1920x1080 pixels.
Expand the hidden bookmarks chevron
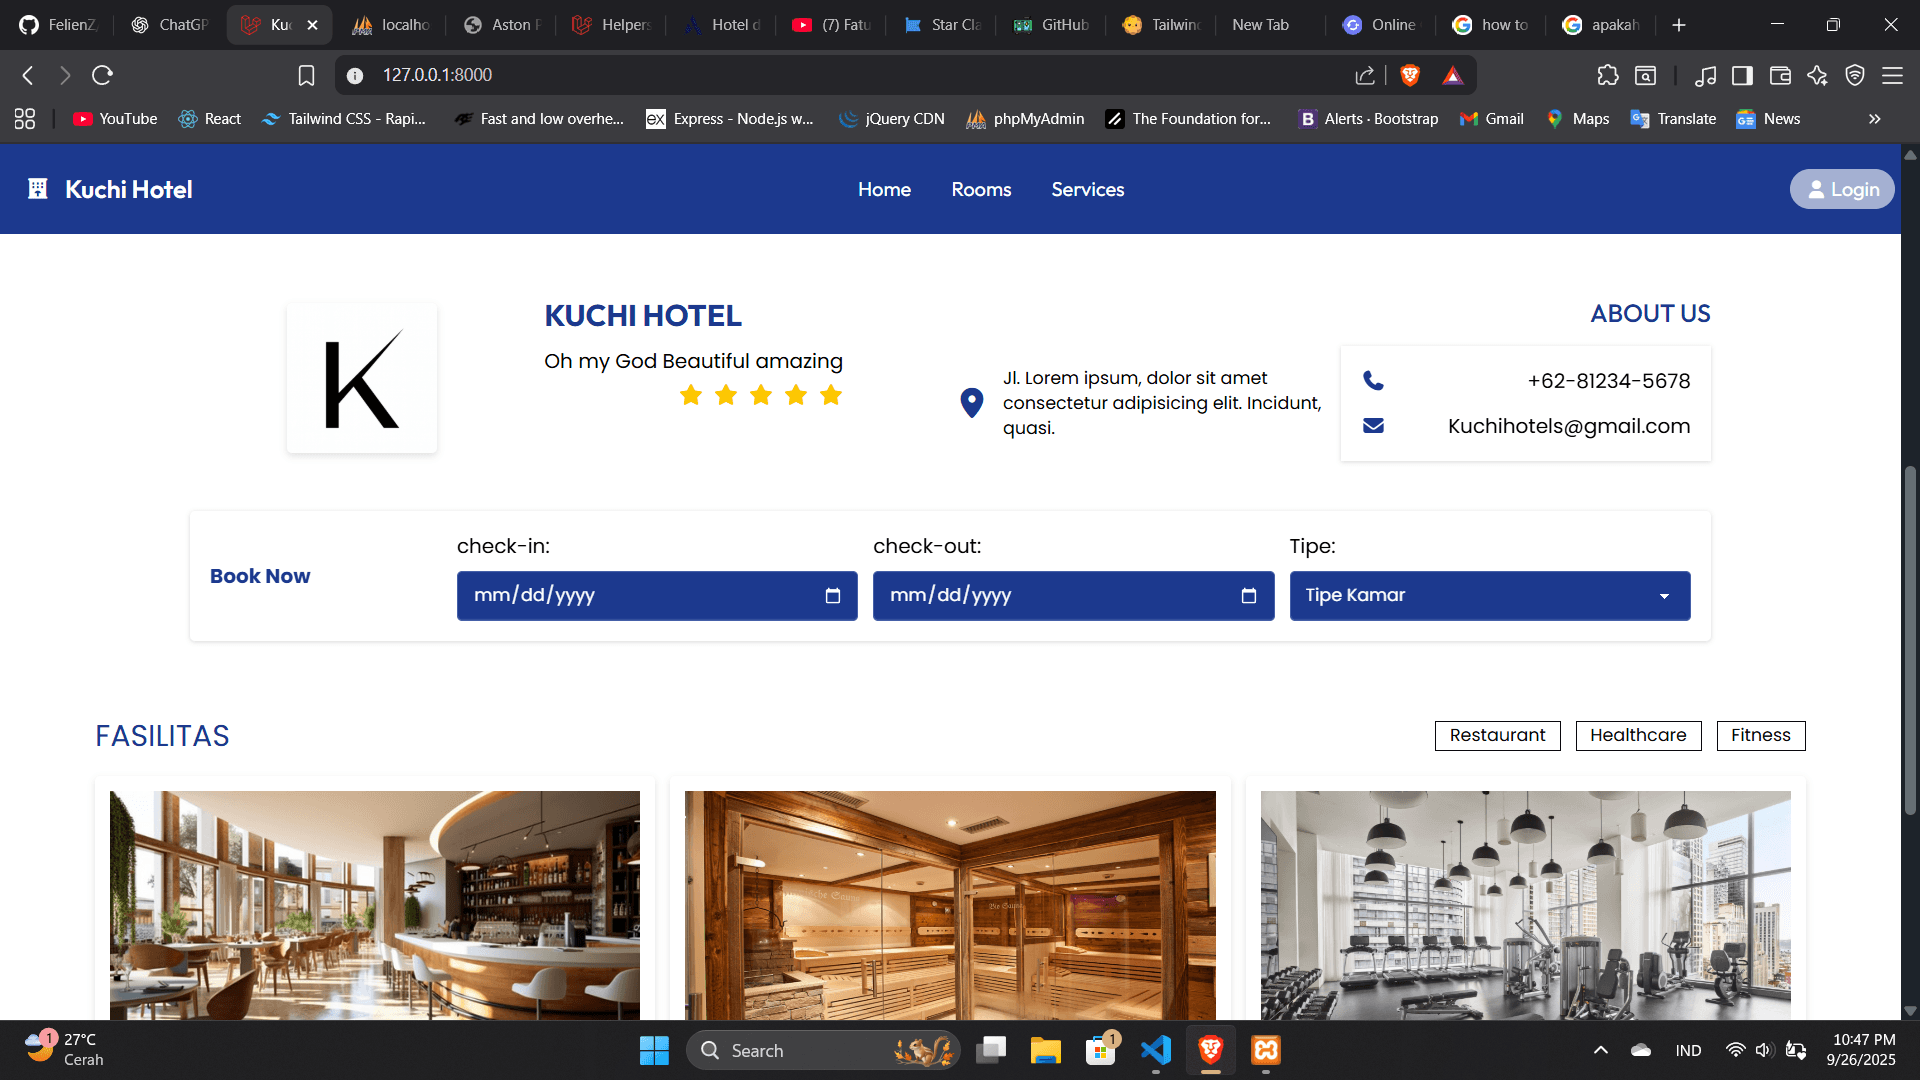pyautogui.click(x=1874, y=119)
